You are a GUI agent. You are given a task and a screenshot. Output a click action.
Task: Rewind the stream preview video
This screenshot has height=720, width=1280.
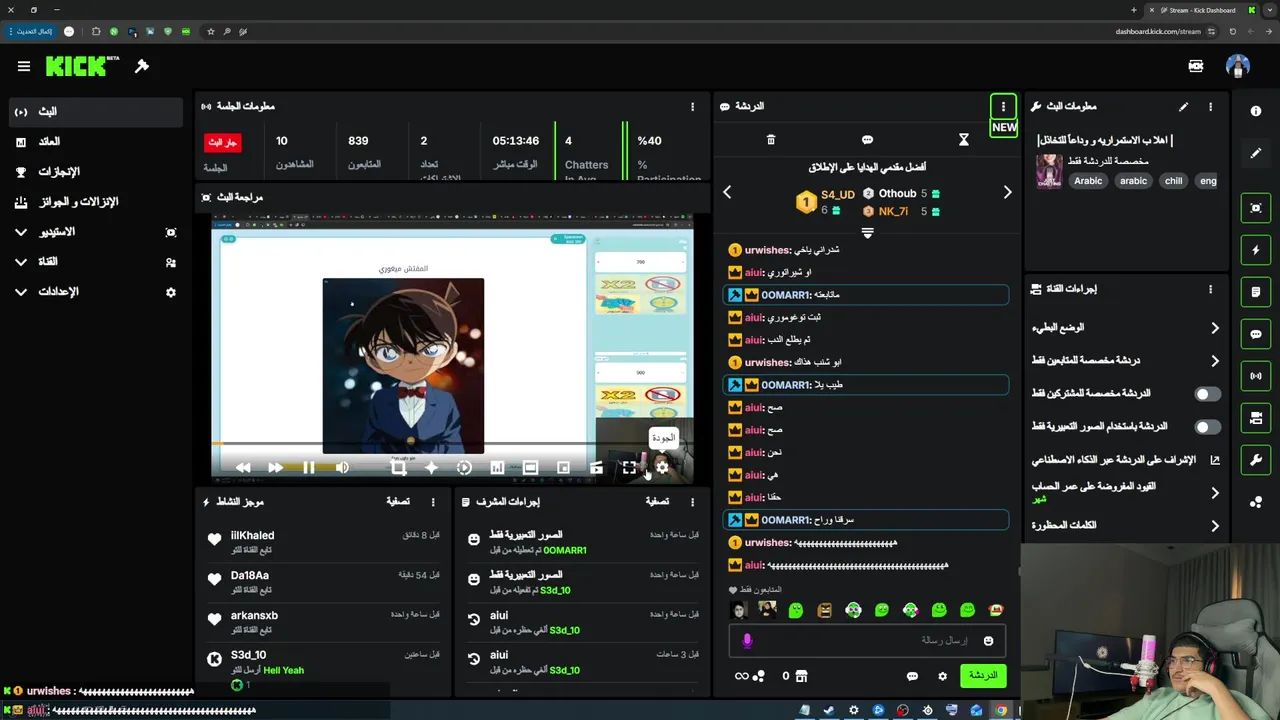(243, 467)
